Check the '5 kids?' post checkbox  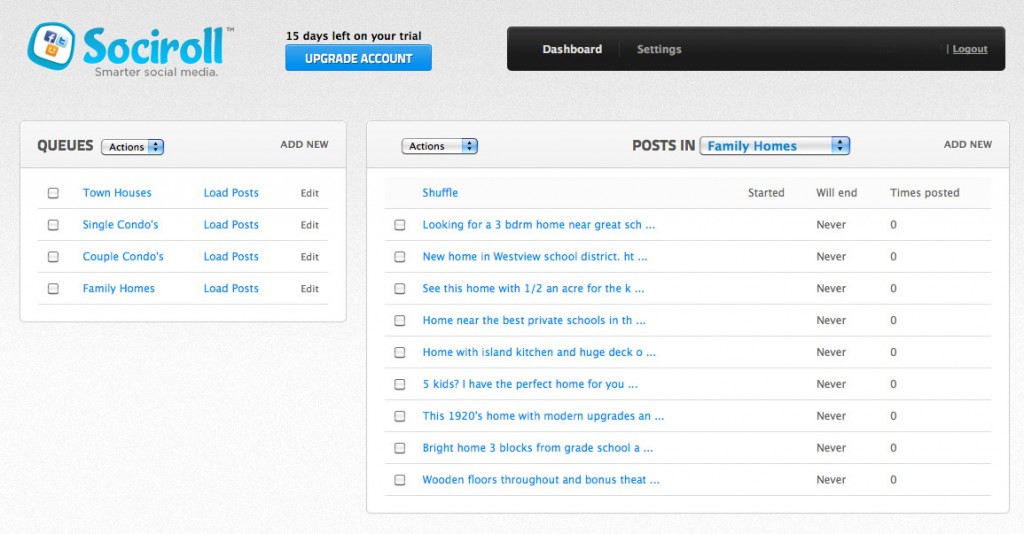[400, 385]
